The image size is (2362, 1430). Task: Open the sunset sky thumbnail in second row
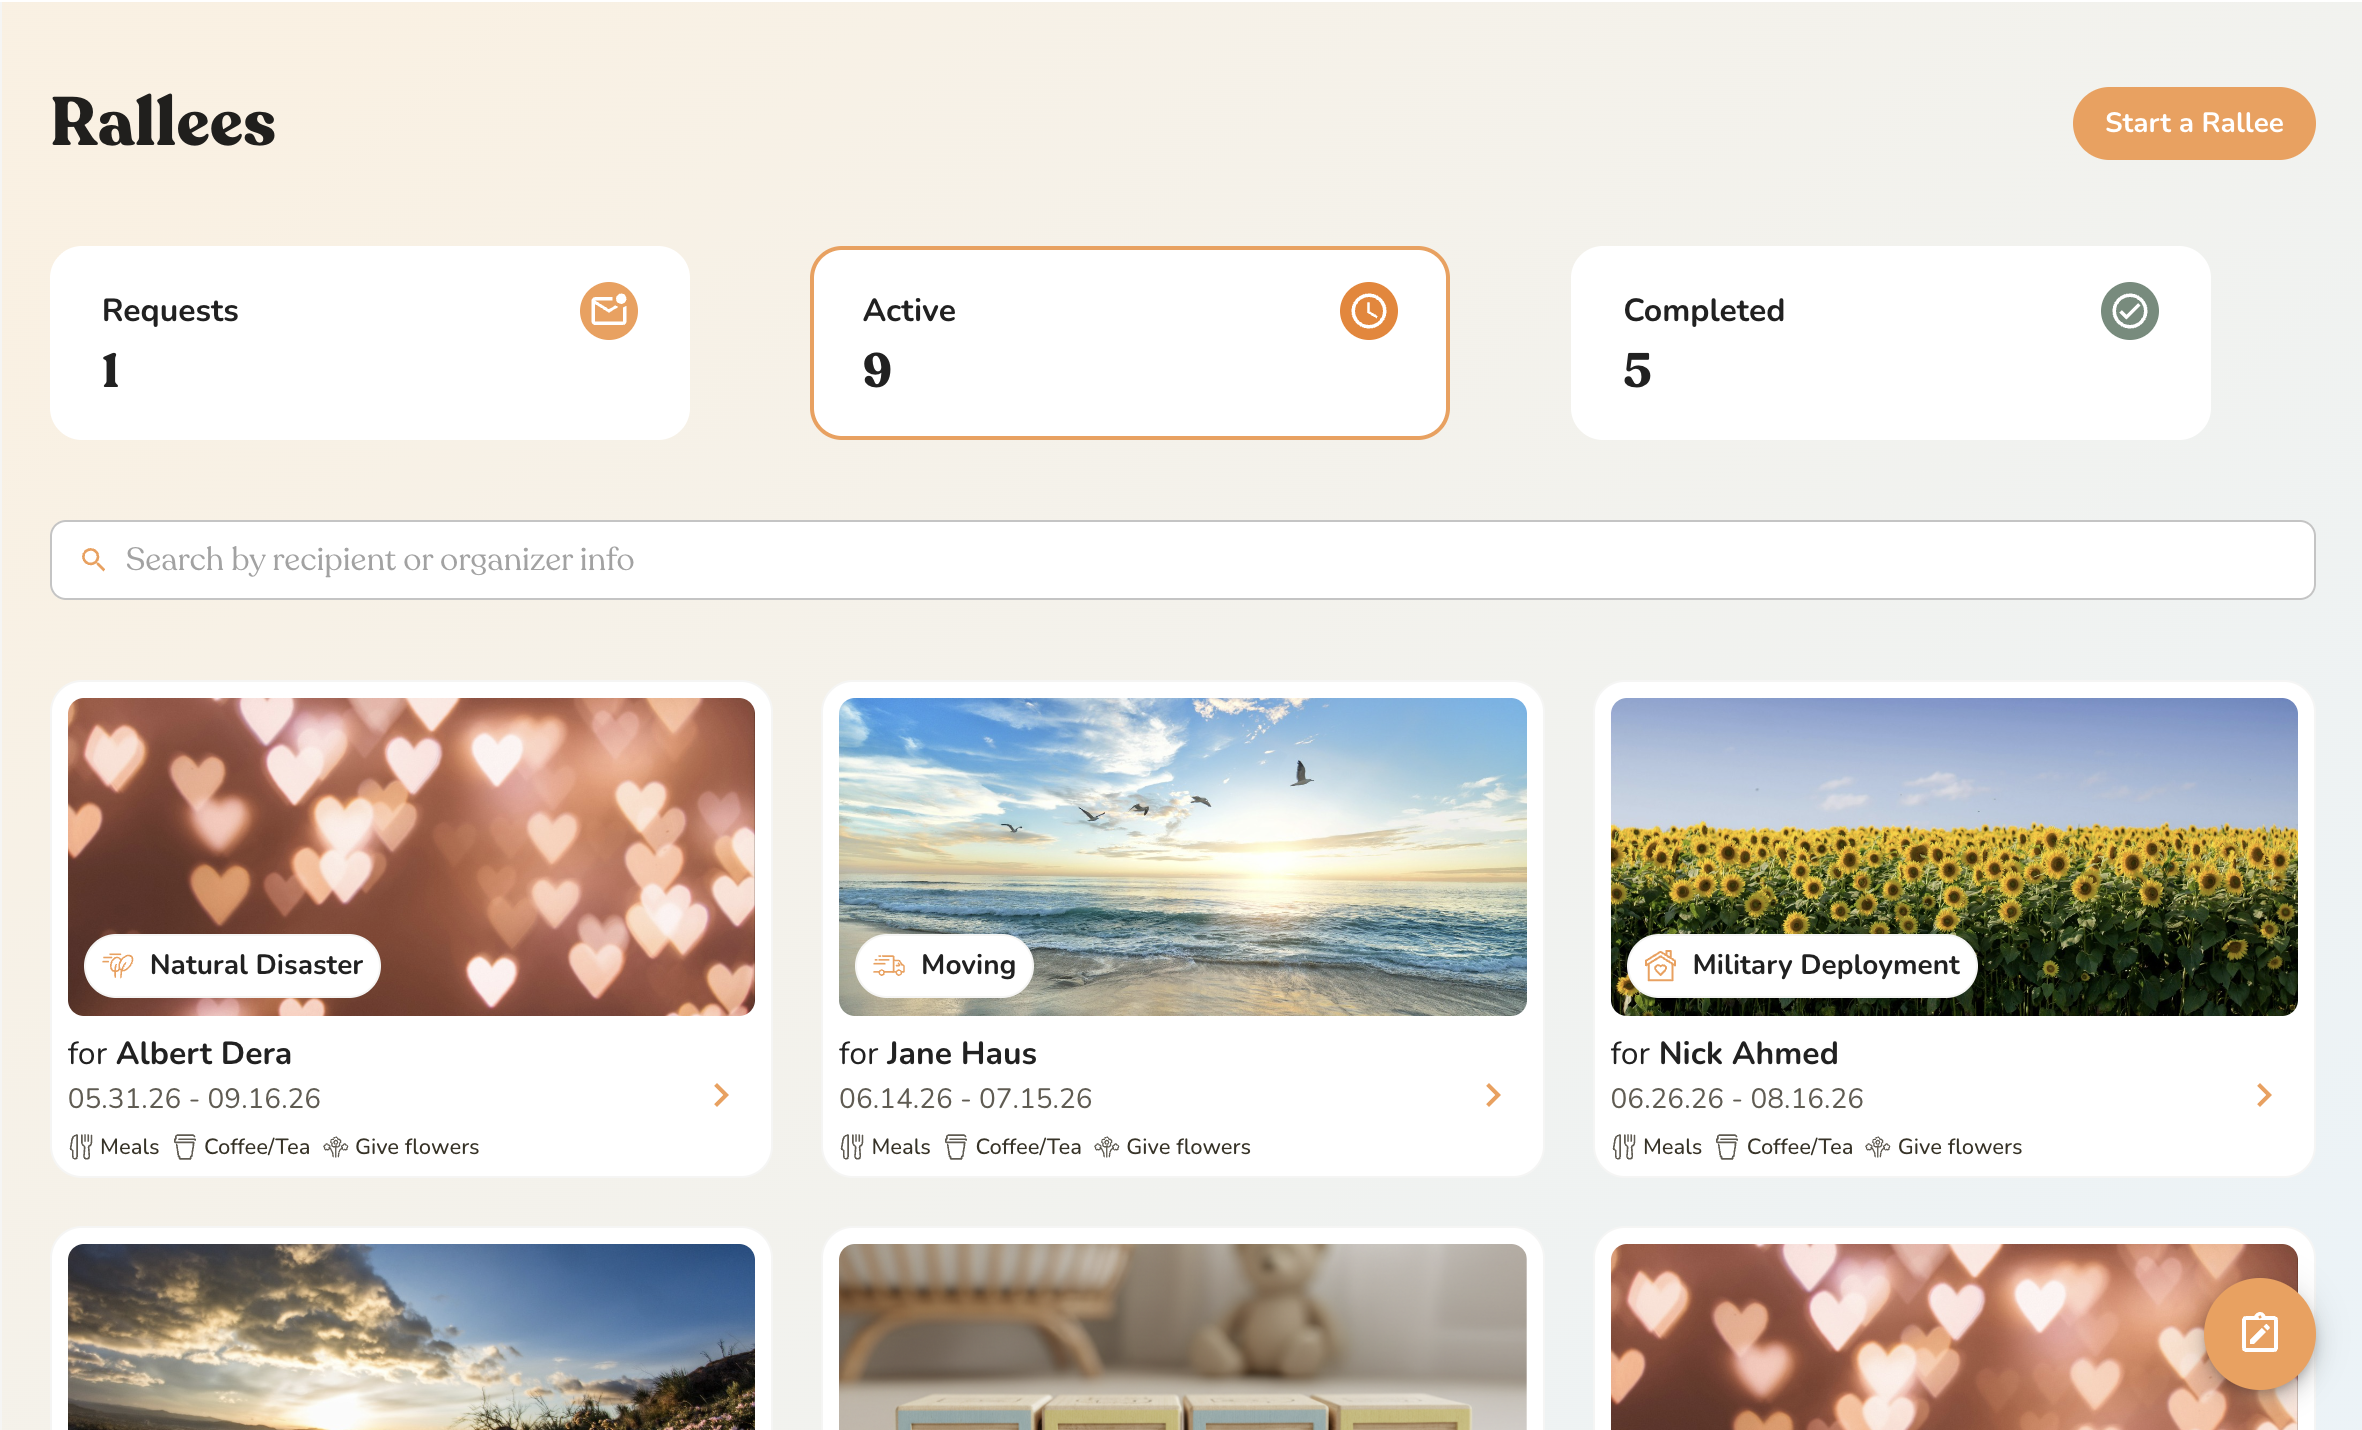[411, 1337]
